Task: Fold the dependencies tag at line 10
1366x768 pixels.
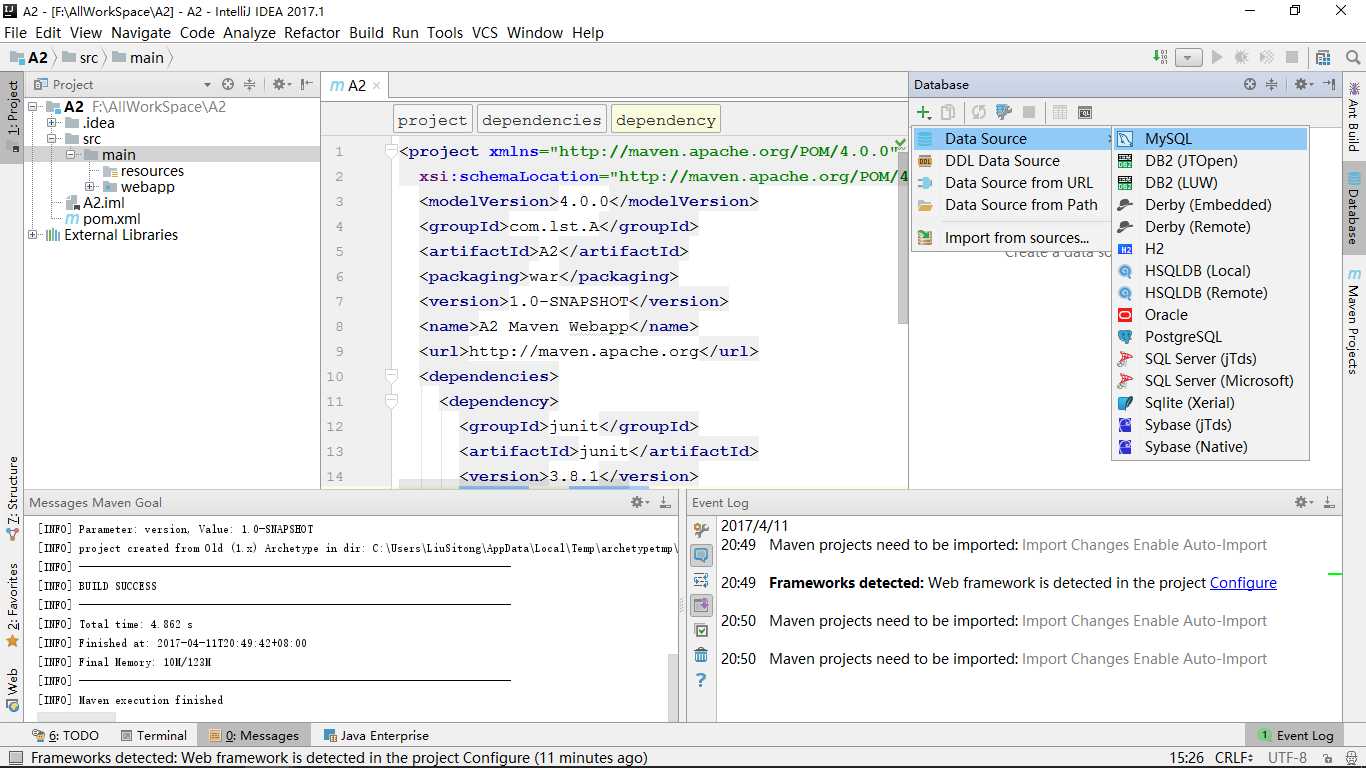Action: [x=391, y=376]
